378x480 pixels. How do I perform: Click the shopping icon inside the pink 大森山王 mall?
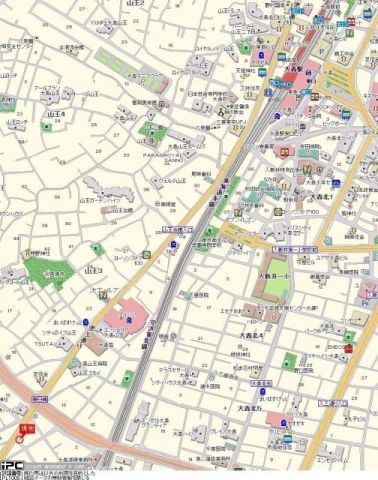coord(129,321)
